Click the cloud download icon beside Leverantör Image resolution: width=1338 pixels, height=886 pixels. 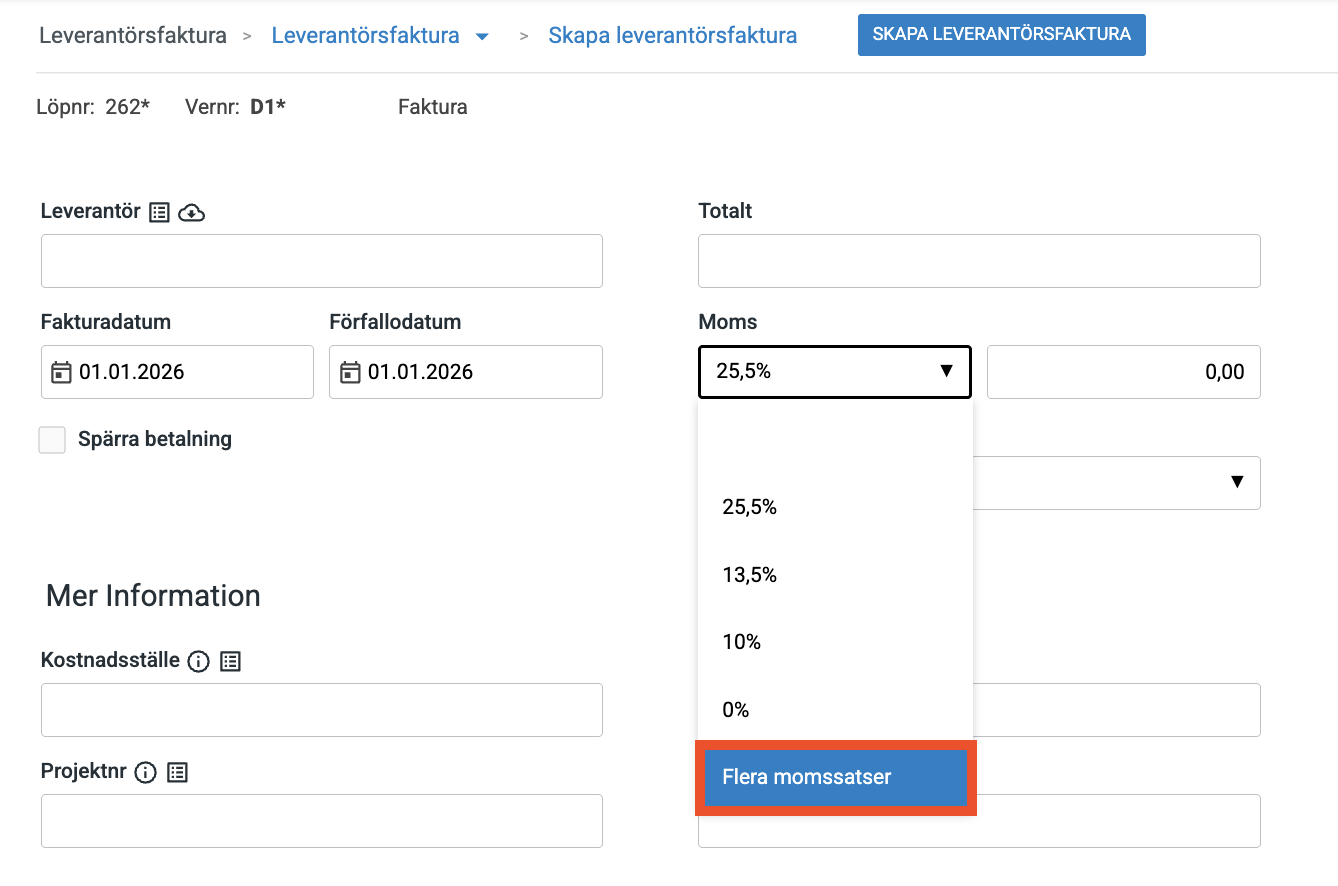pos(191,212)
